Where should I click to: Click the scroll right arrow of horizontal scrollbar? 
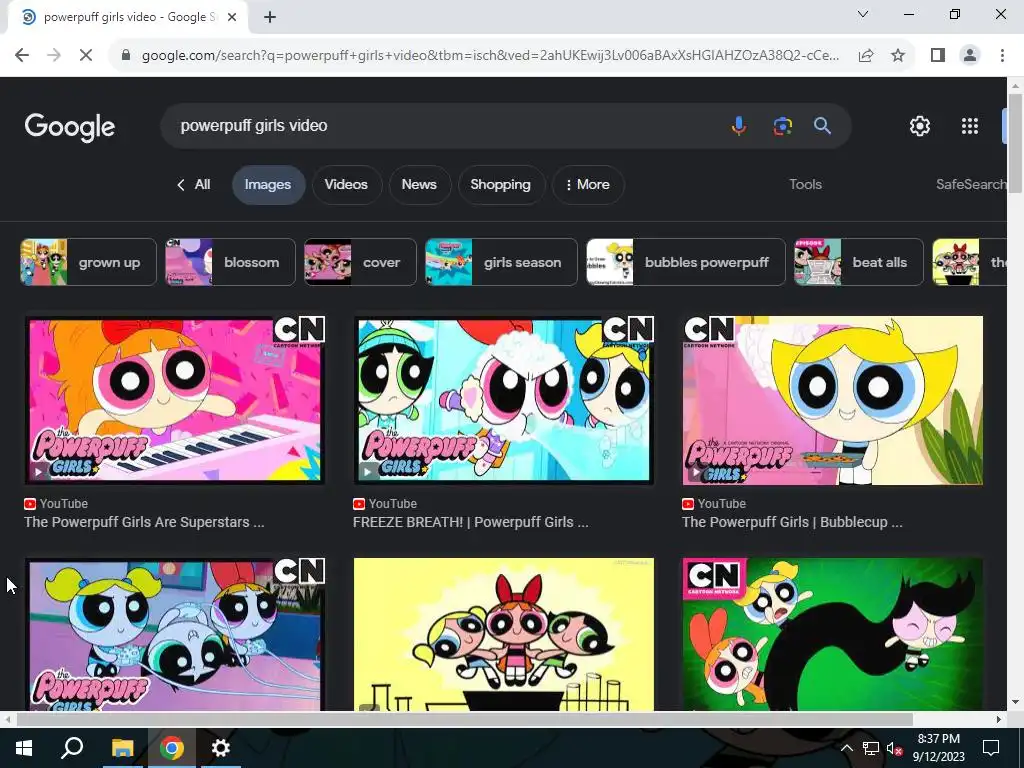point(999,719)
